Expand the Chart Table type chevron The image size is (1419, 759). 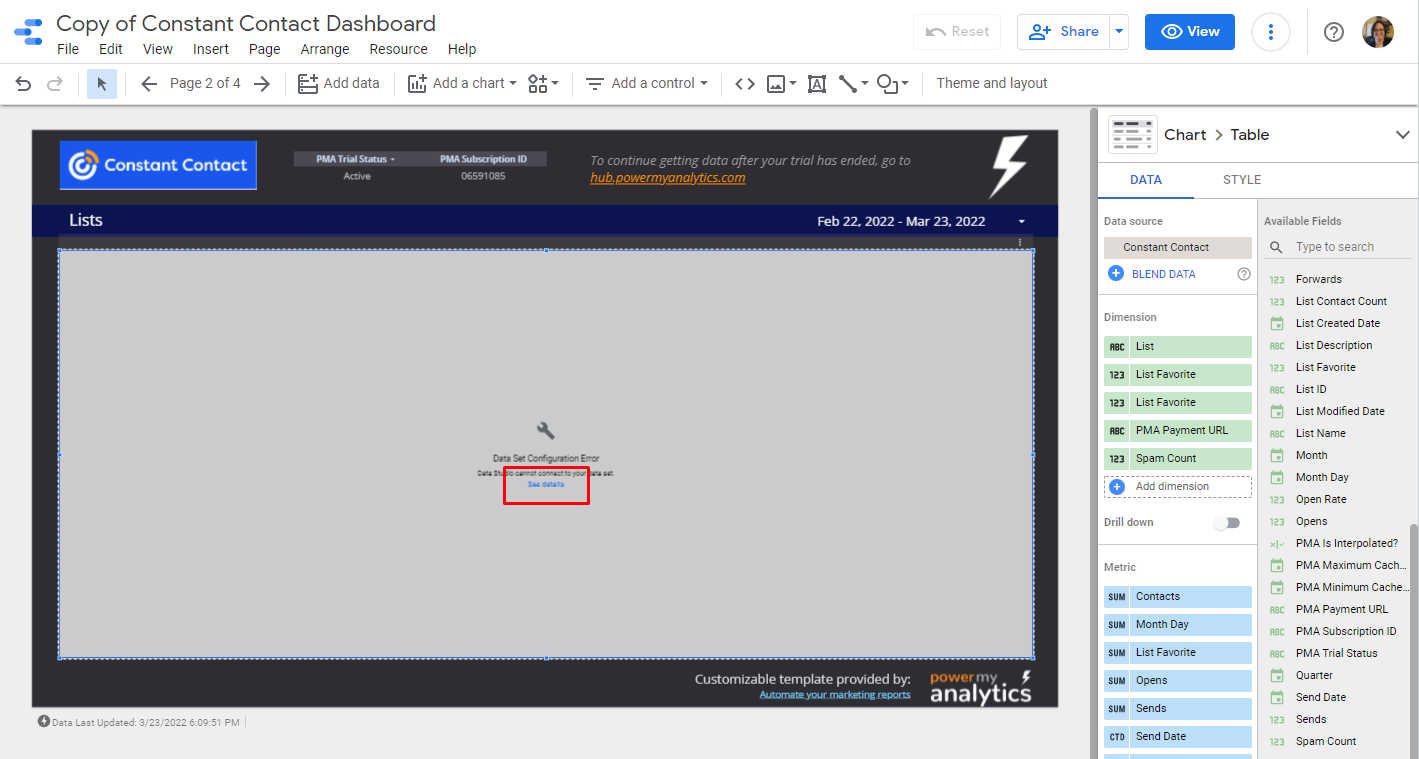point(1401,135)
